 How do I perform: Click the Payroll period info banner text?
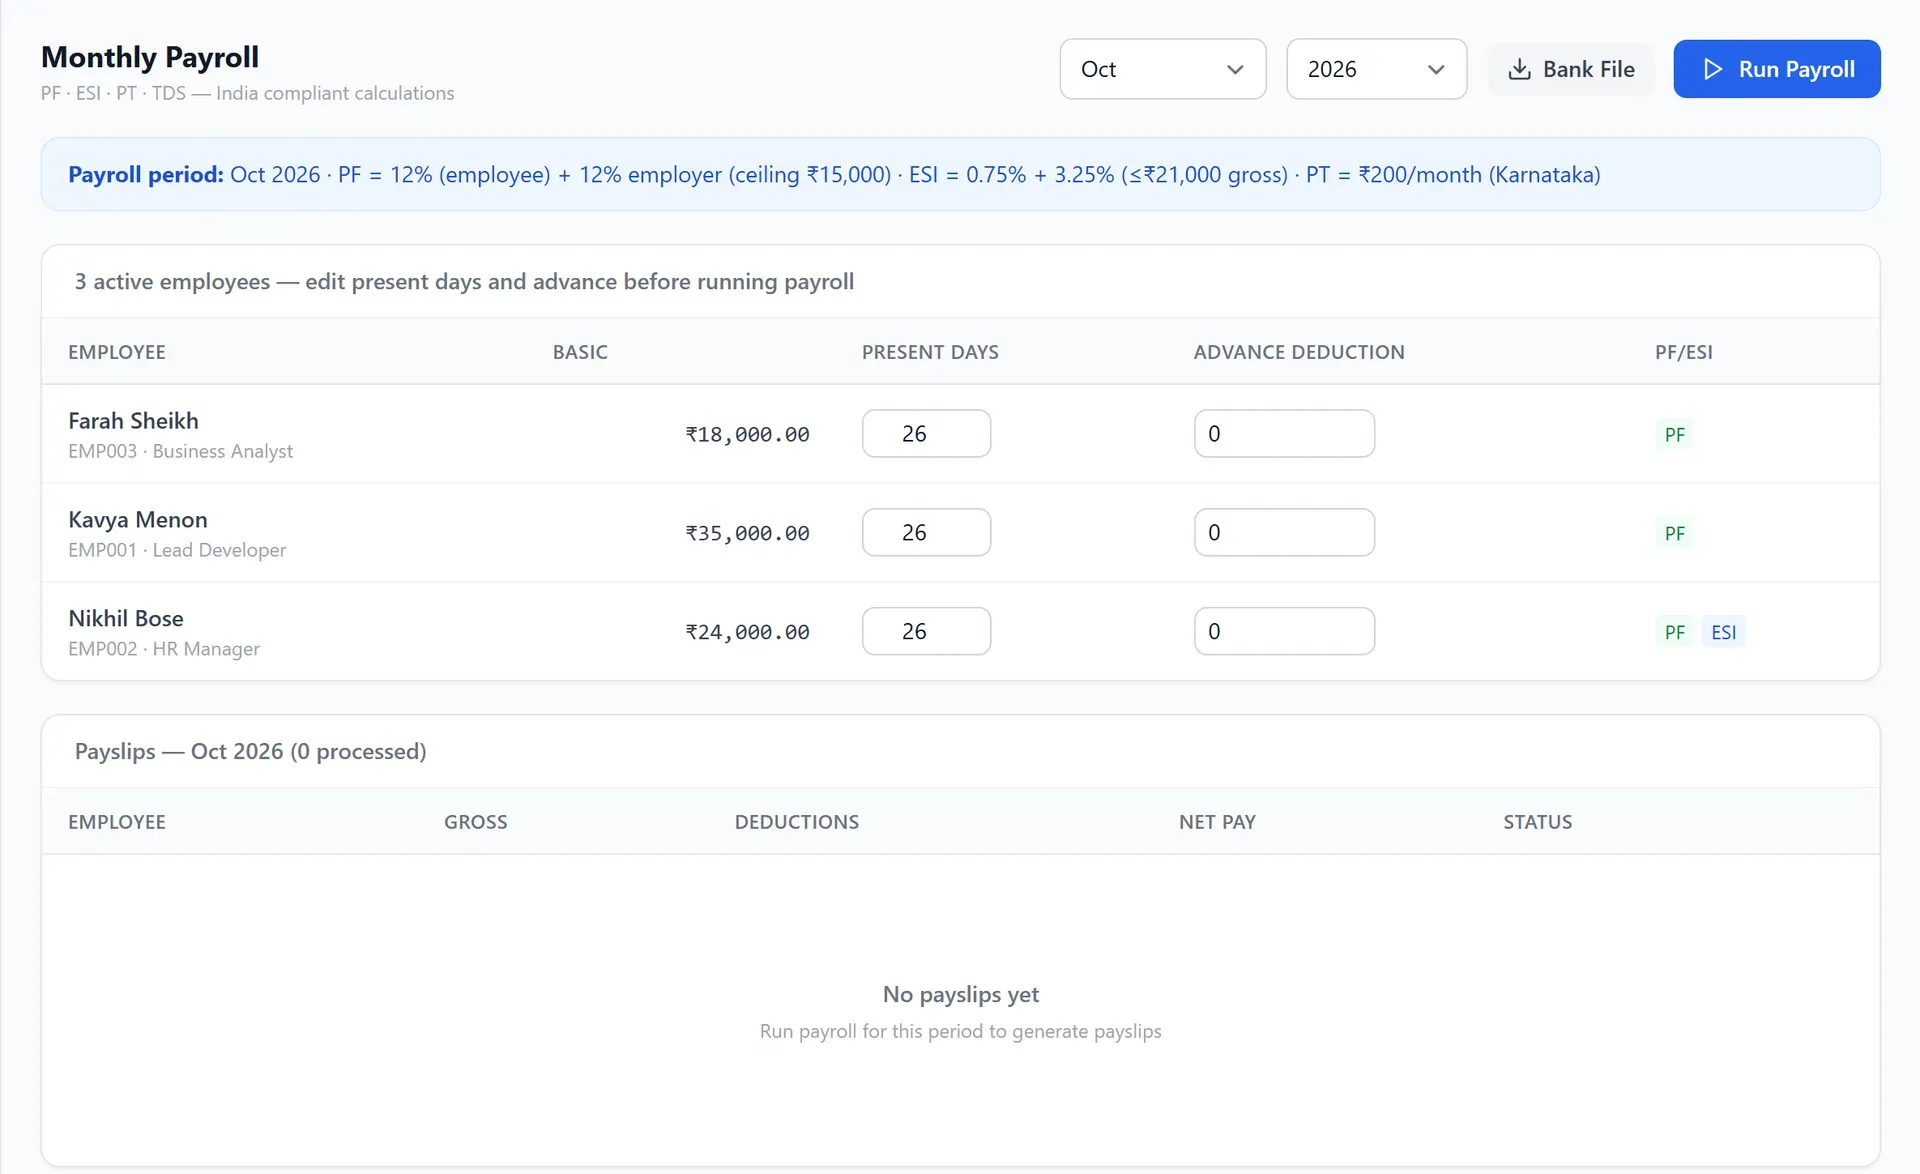834,174
